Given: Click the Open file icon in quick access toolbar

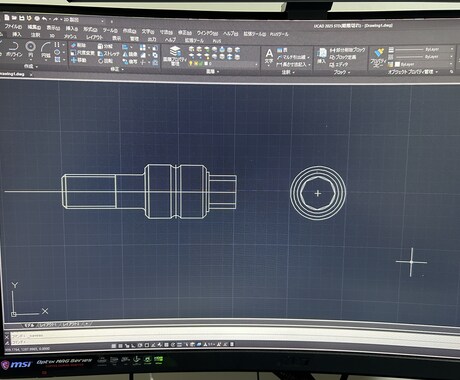Looking at the screenshot, I should (14, 17).
